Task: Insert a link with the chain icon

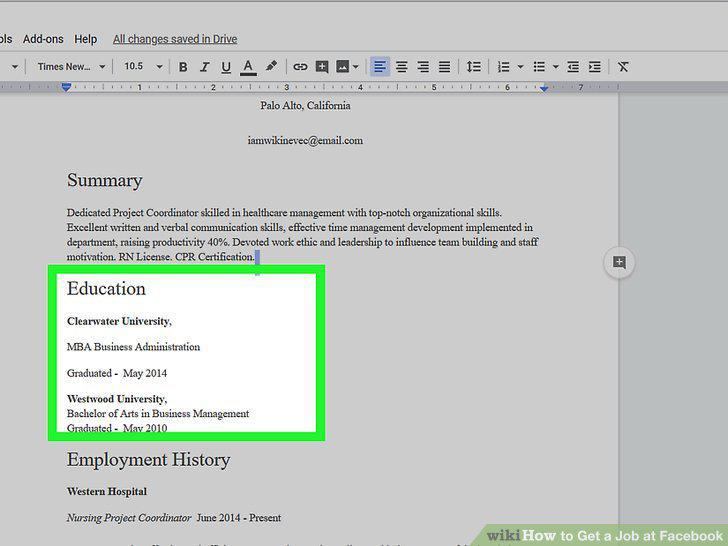Action: click(300, 67)
